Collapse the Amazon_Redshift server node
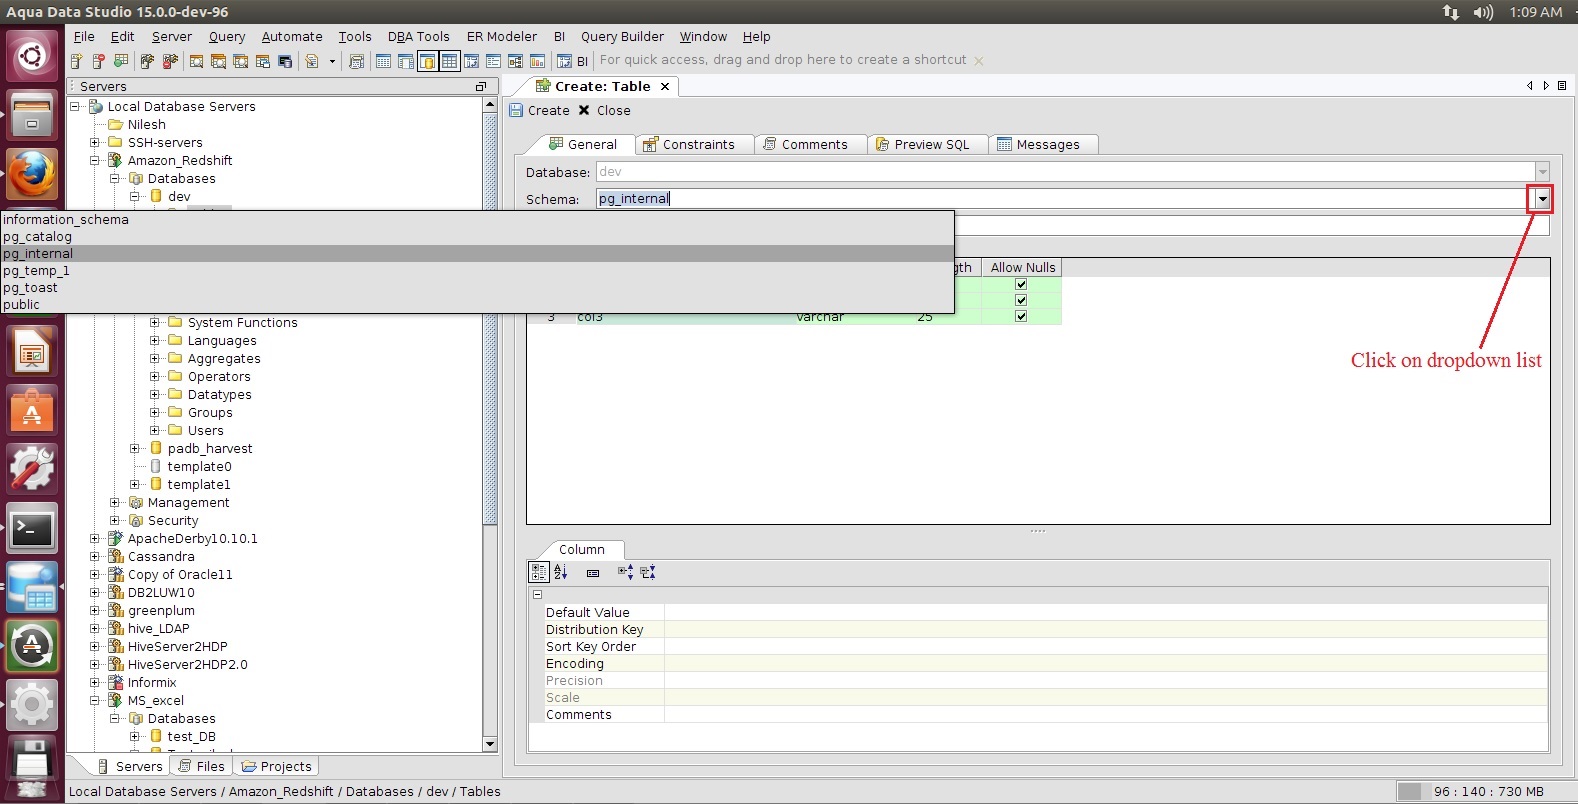Screen dimensions: 1578x804 [x=95, y=161]
